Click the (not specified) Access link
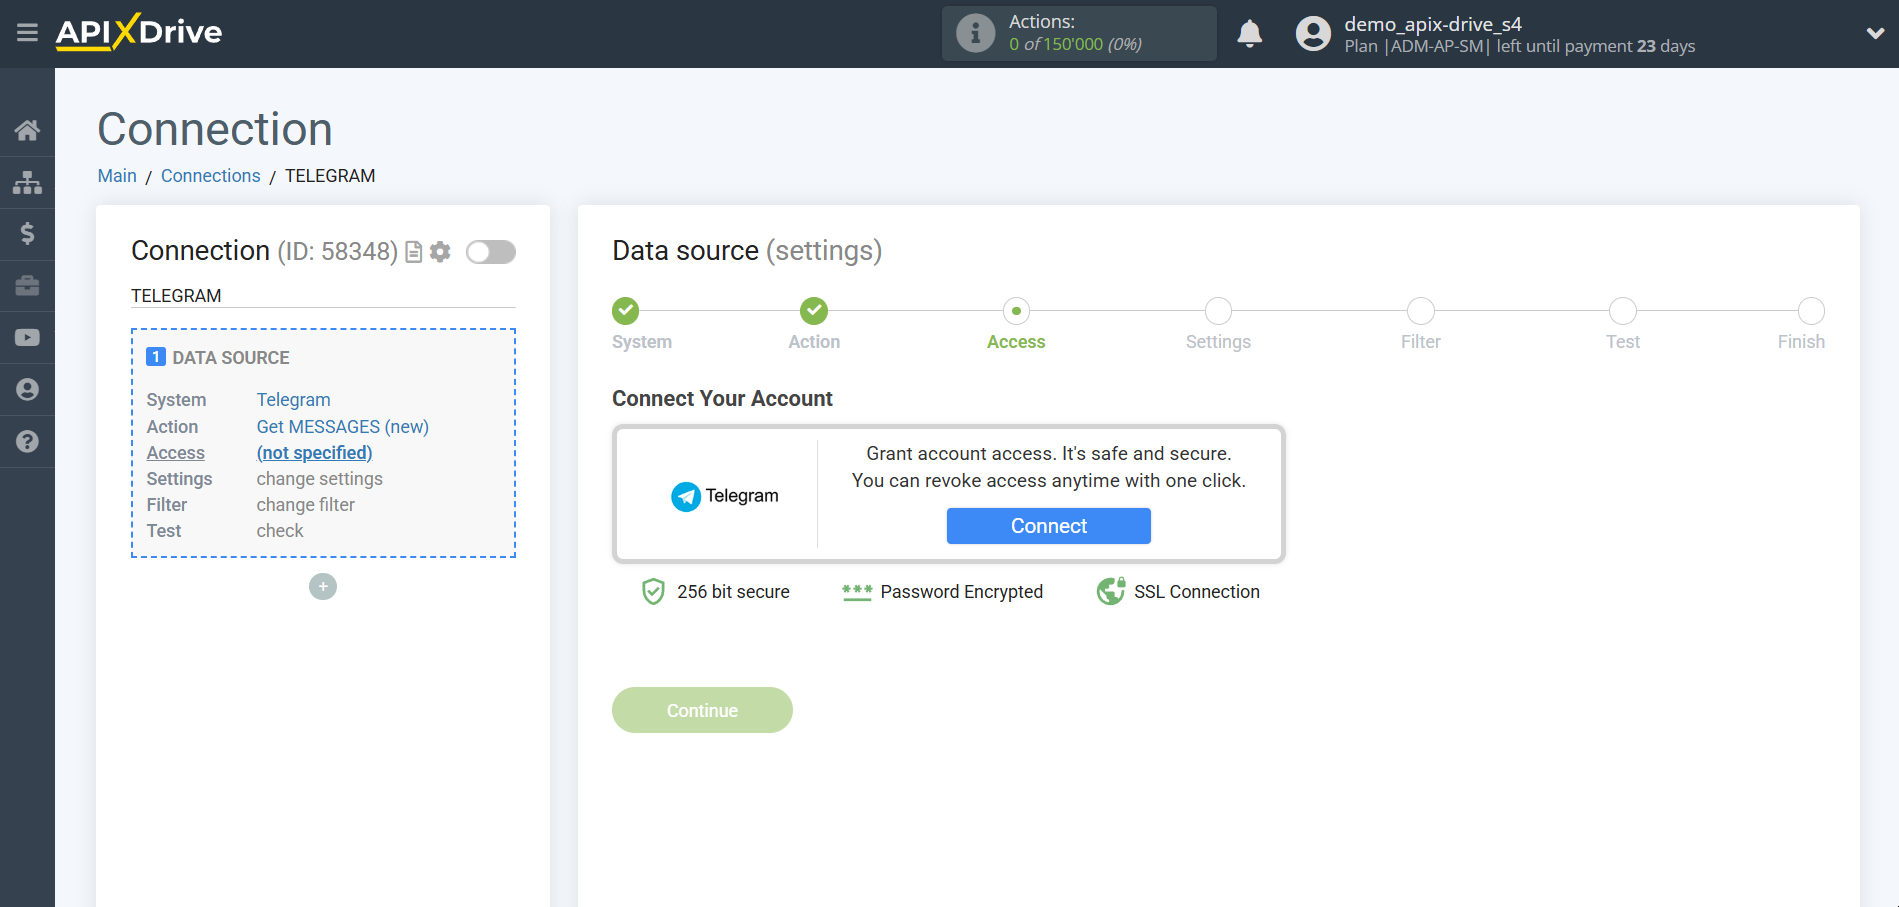Viewport: 1899px width, 907px height. pyautogui.click(x=313, y=453)
